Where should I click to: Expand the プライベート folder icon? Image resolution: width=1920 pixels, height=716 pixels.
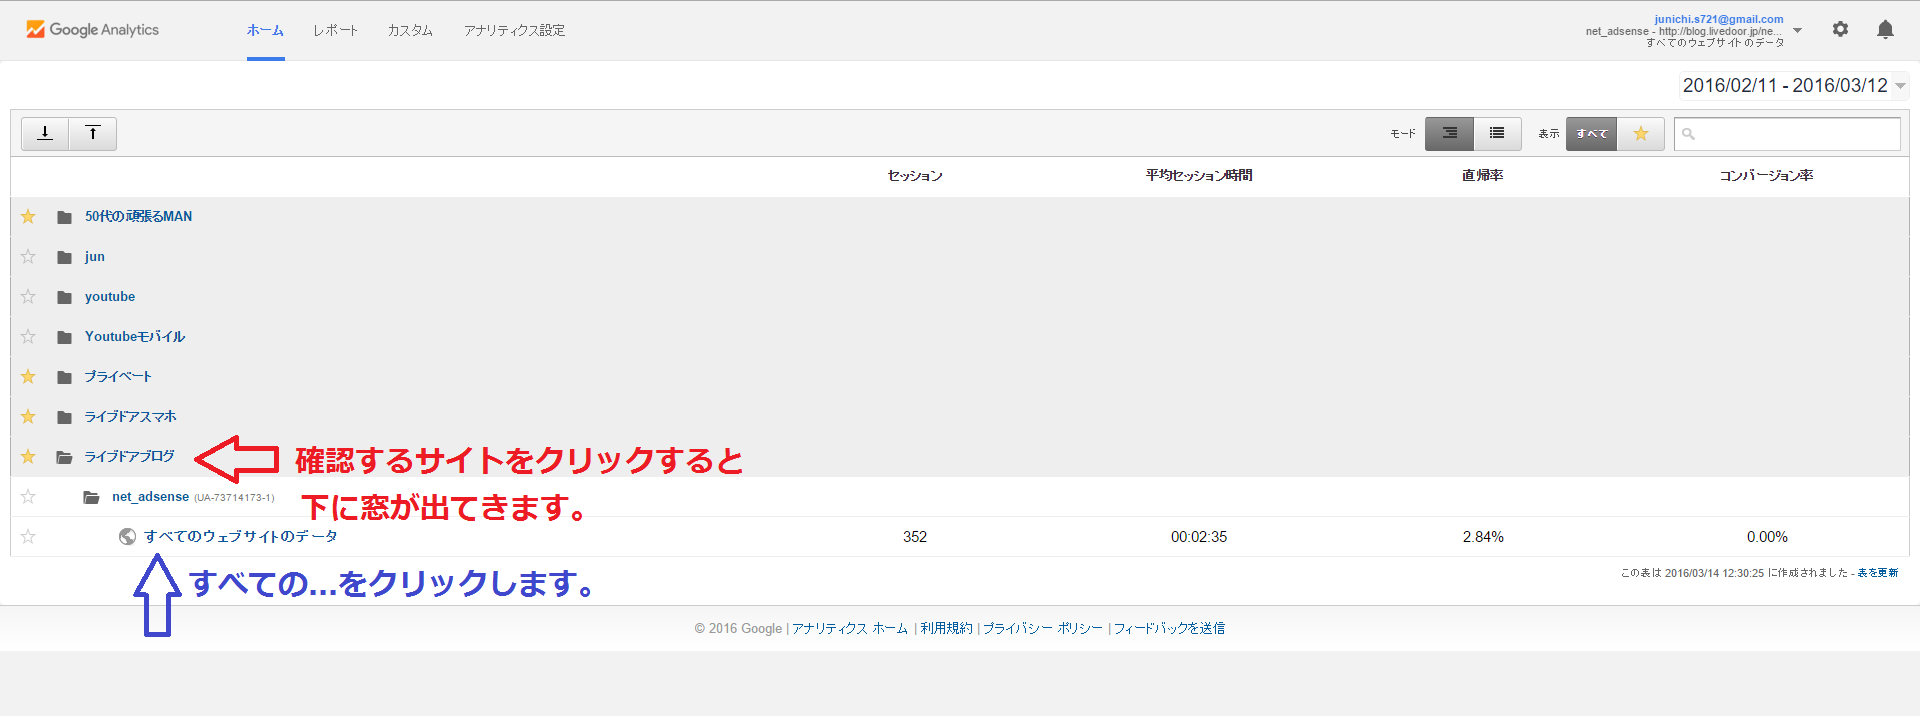click(x=65, y=377)
